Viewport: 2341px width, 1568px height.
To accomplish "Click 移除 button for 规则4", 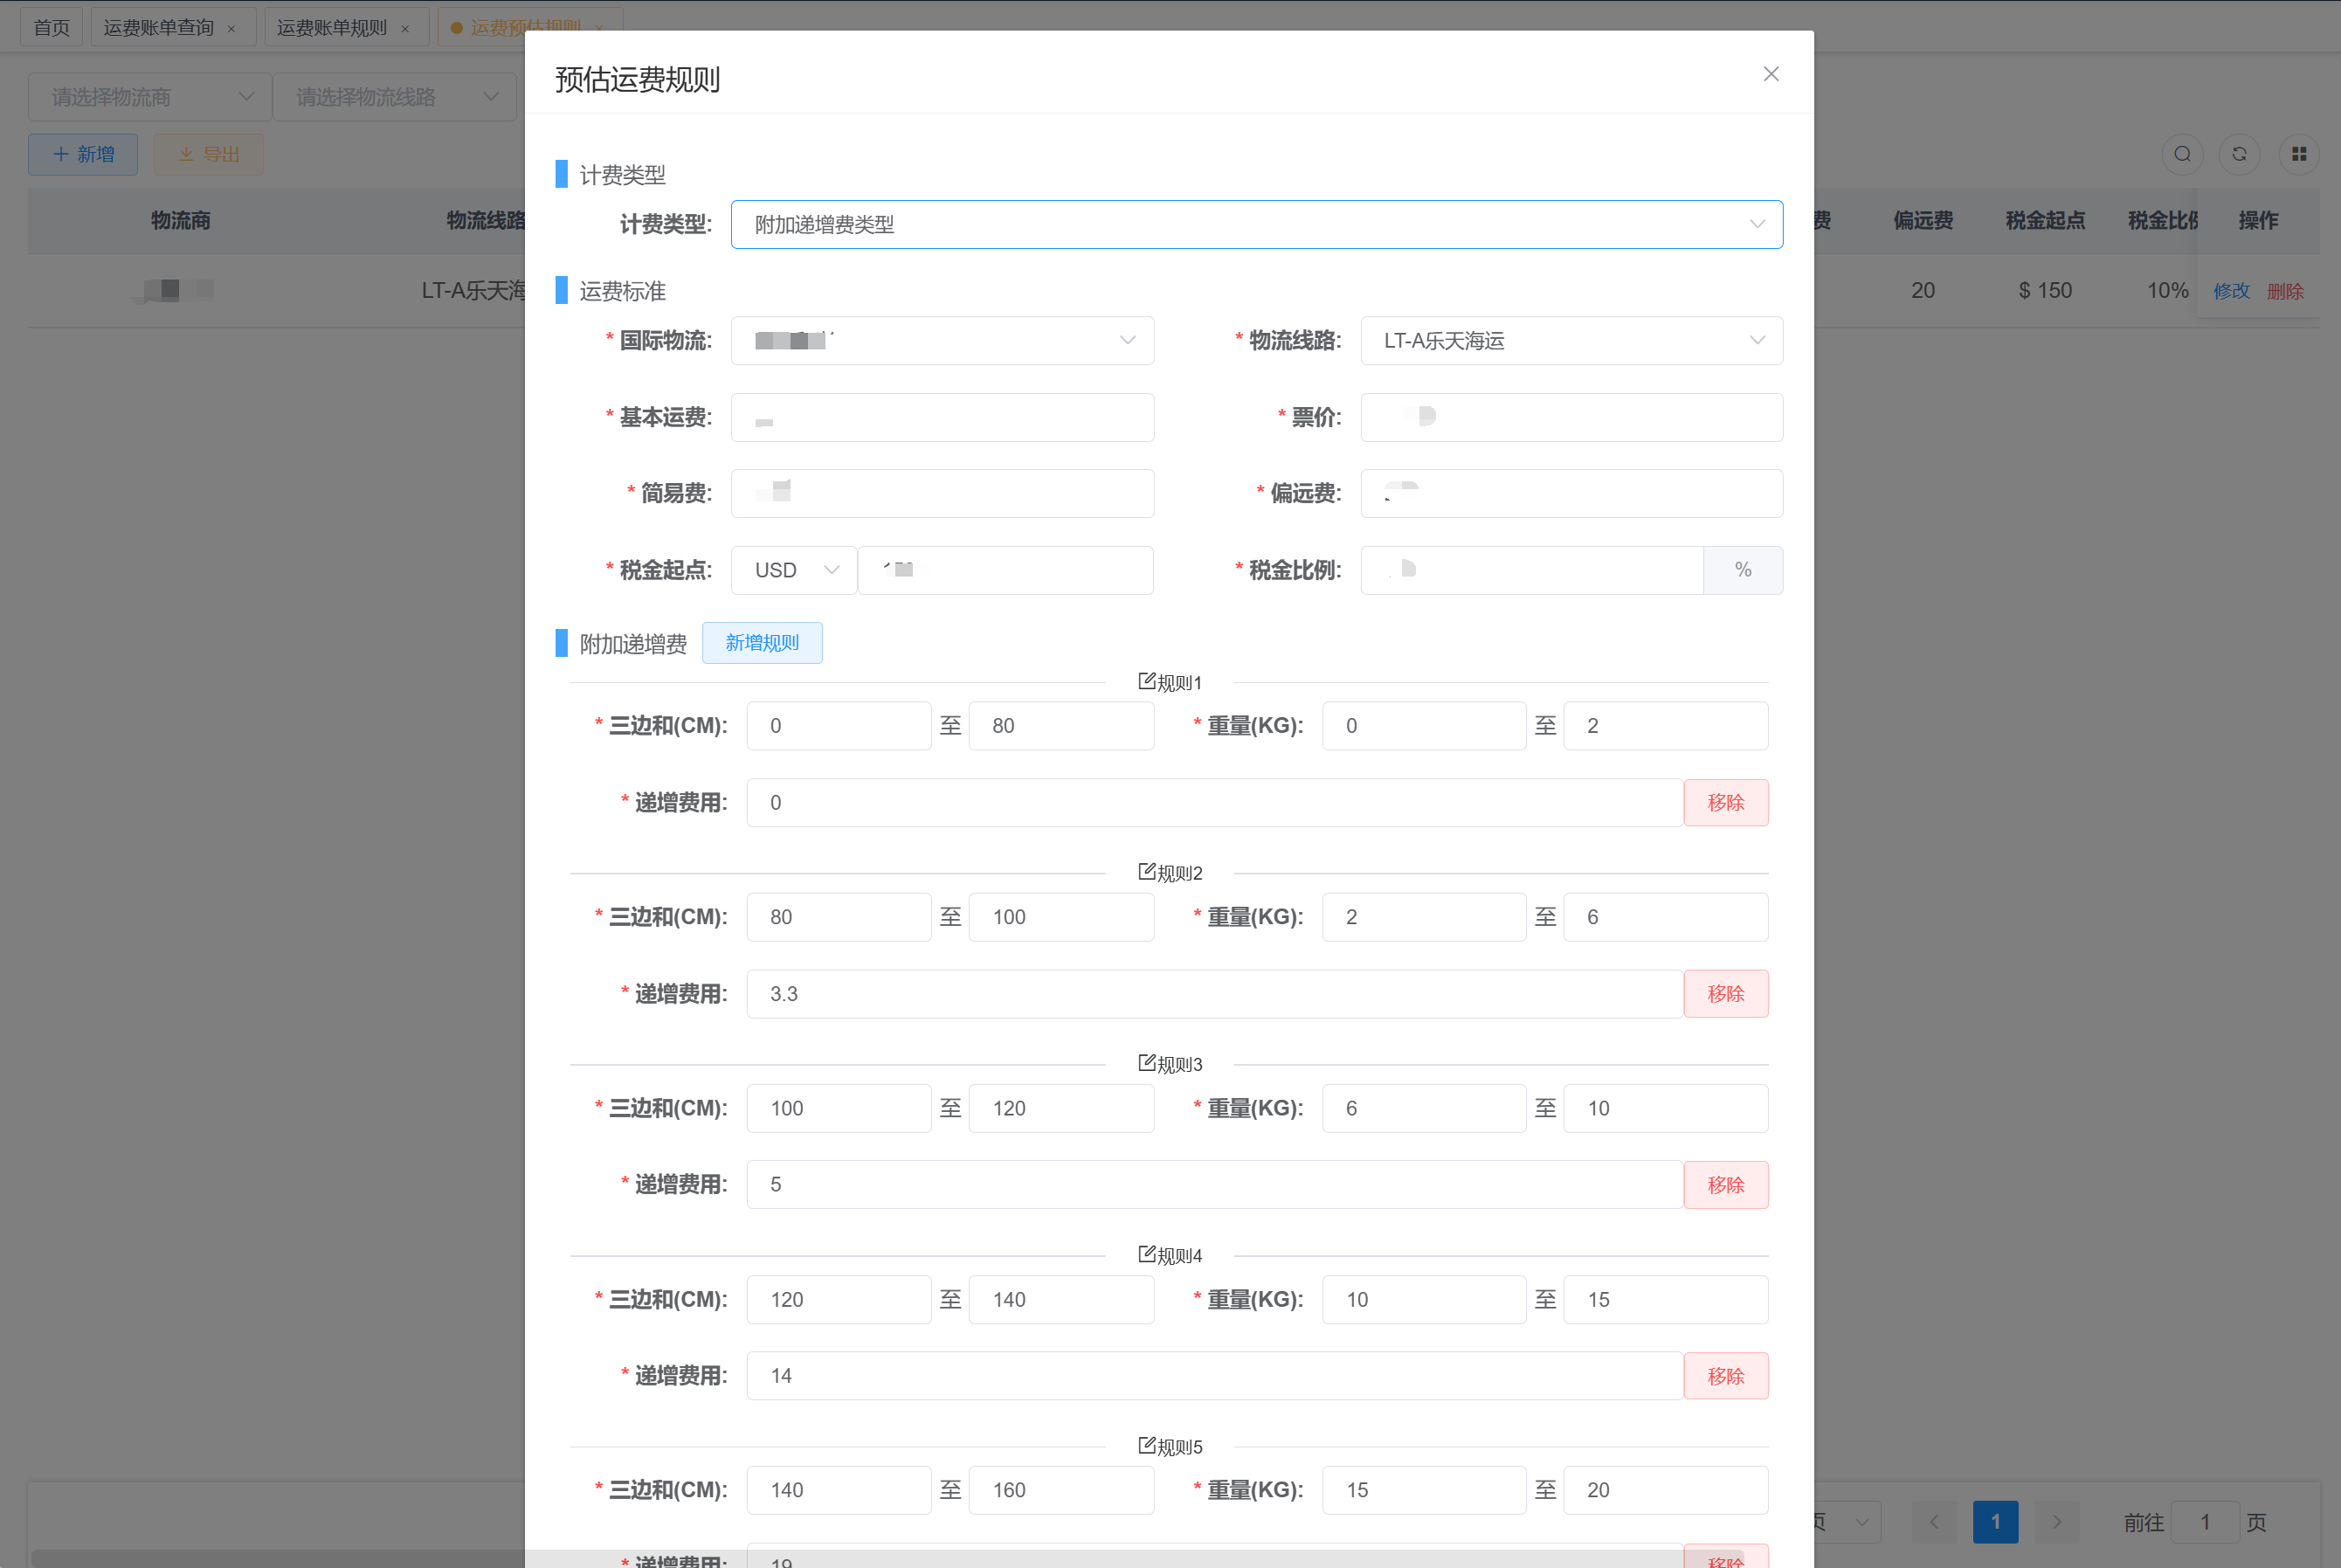I will pos(1725,1376).
